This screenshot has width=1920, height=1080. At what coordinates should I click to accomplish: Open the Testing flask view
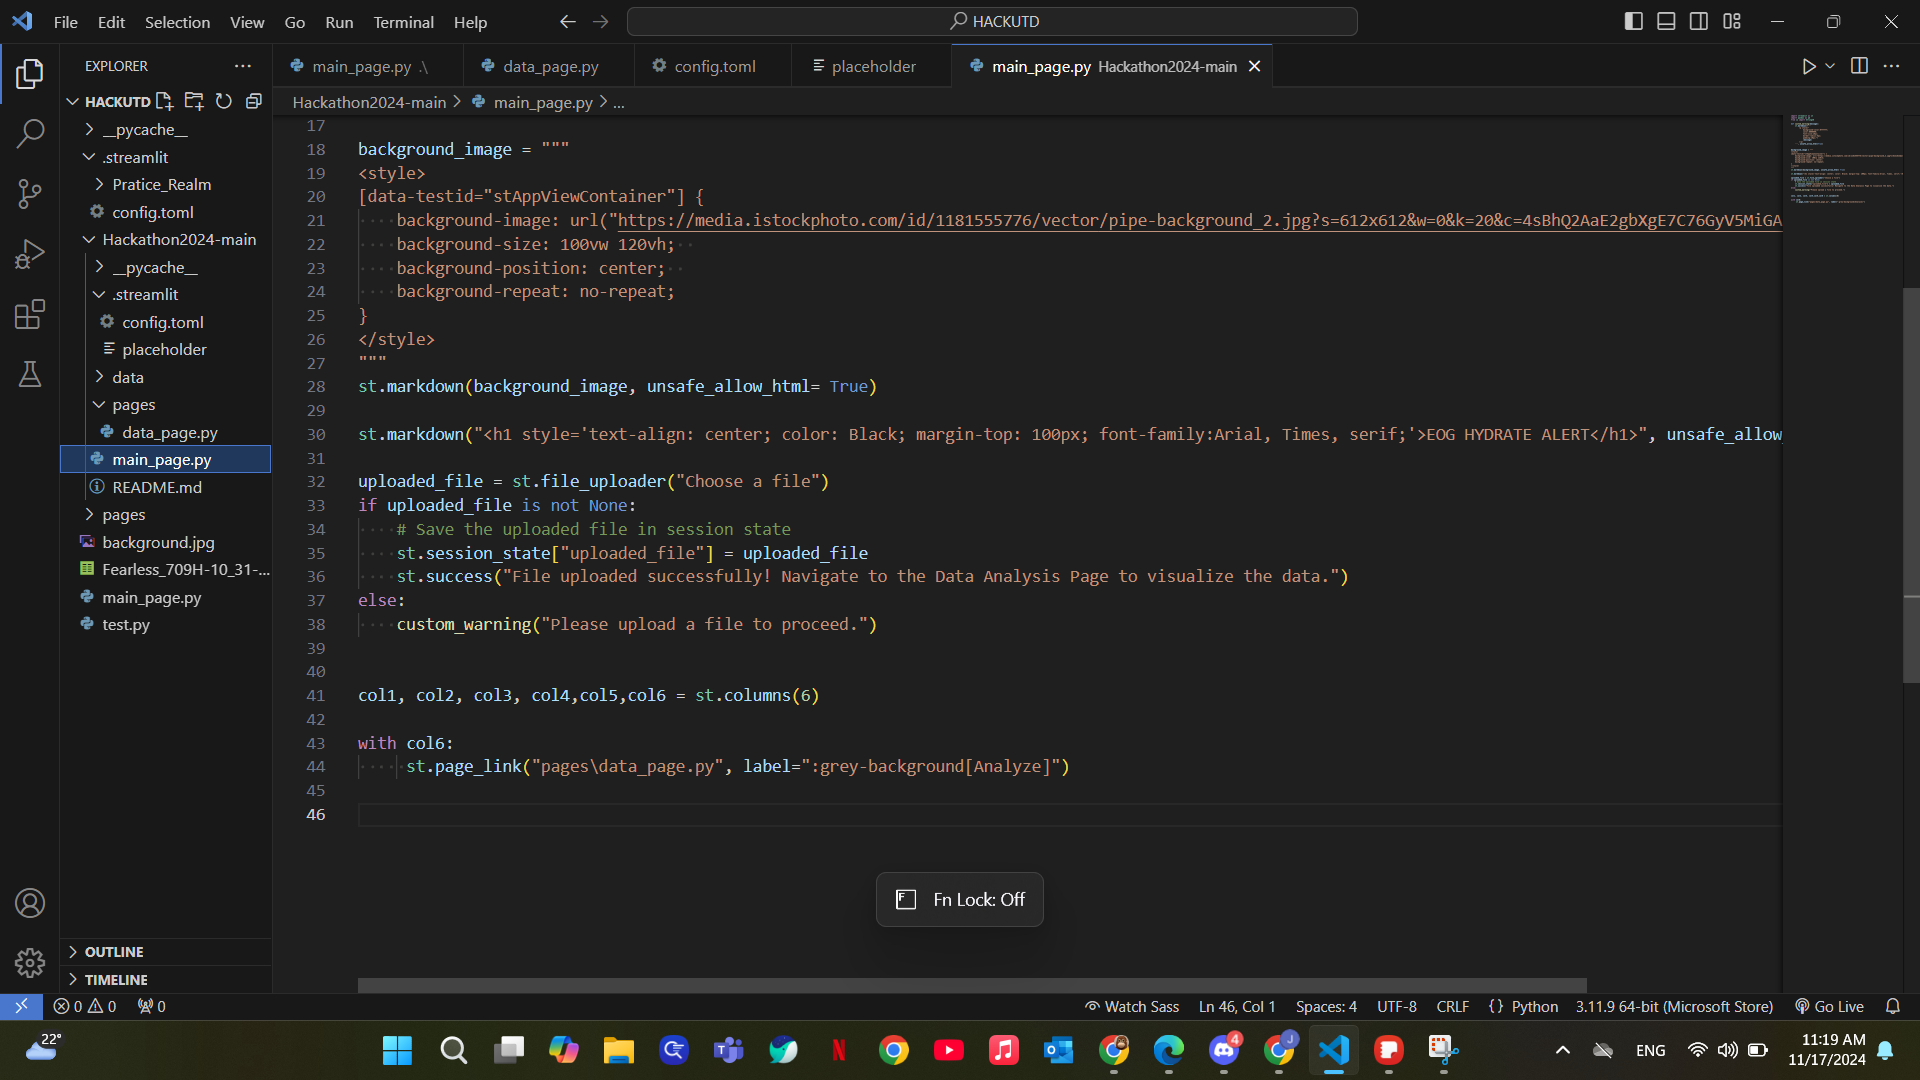click(x=30, y=374)
